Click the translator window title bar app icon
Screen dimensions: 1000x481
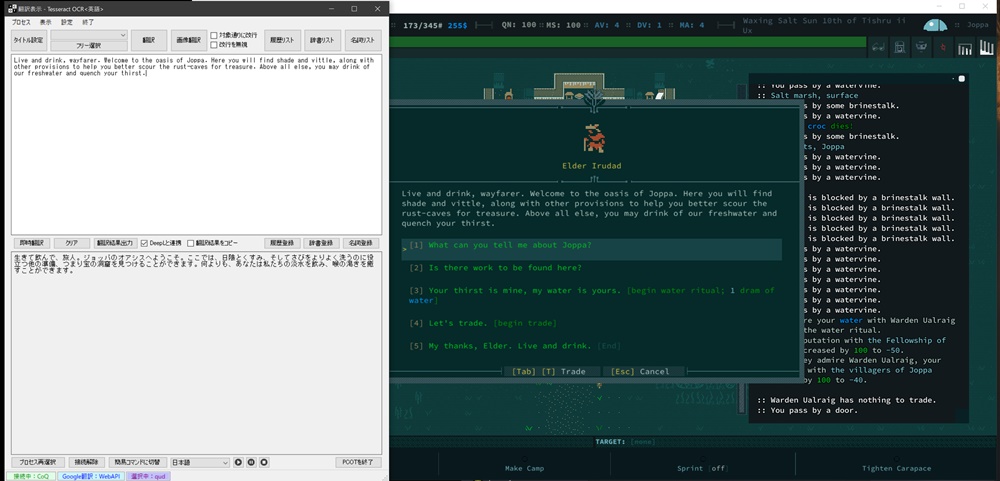(12, 9)
